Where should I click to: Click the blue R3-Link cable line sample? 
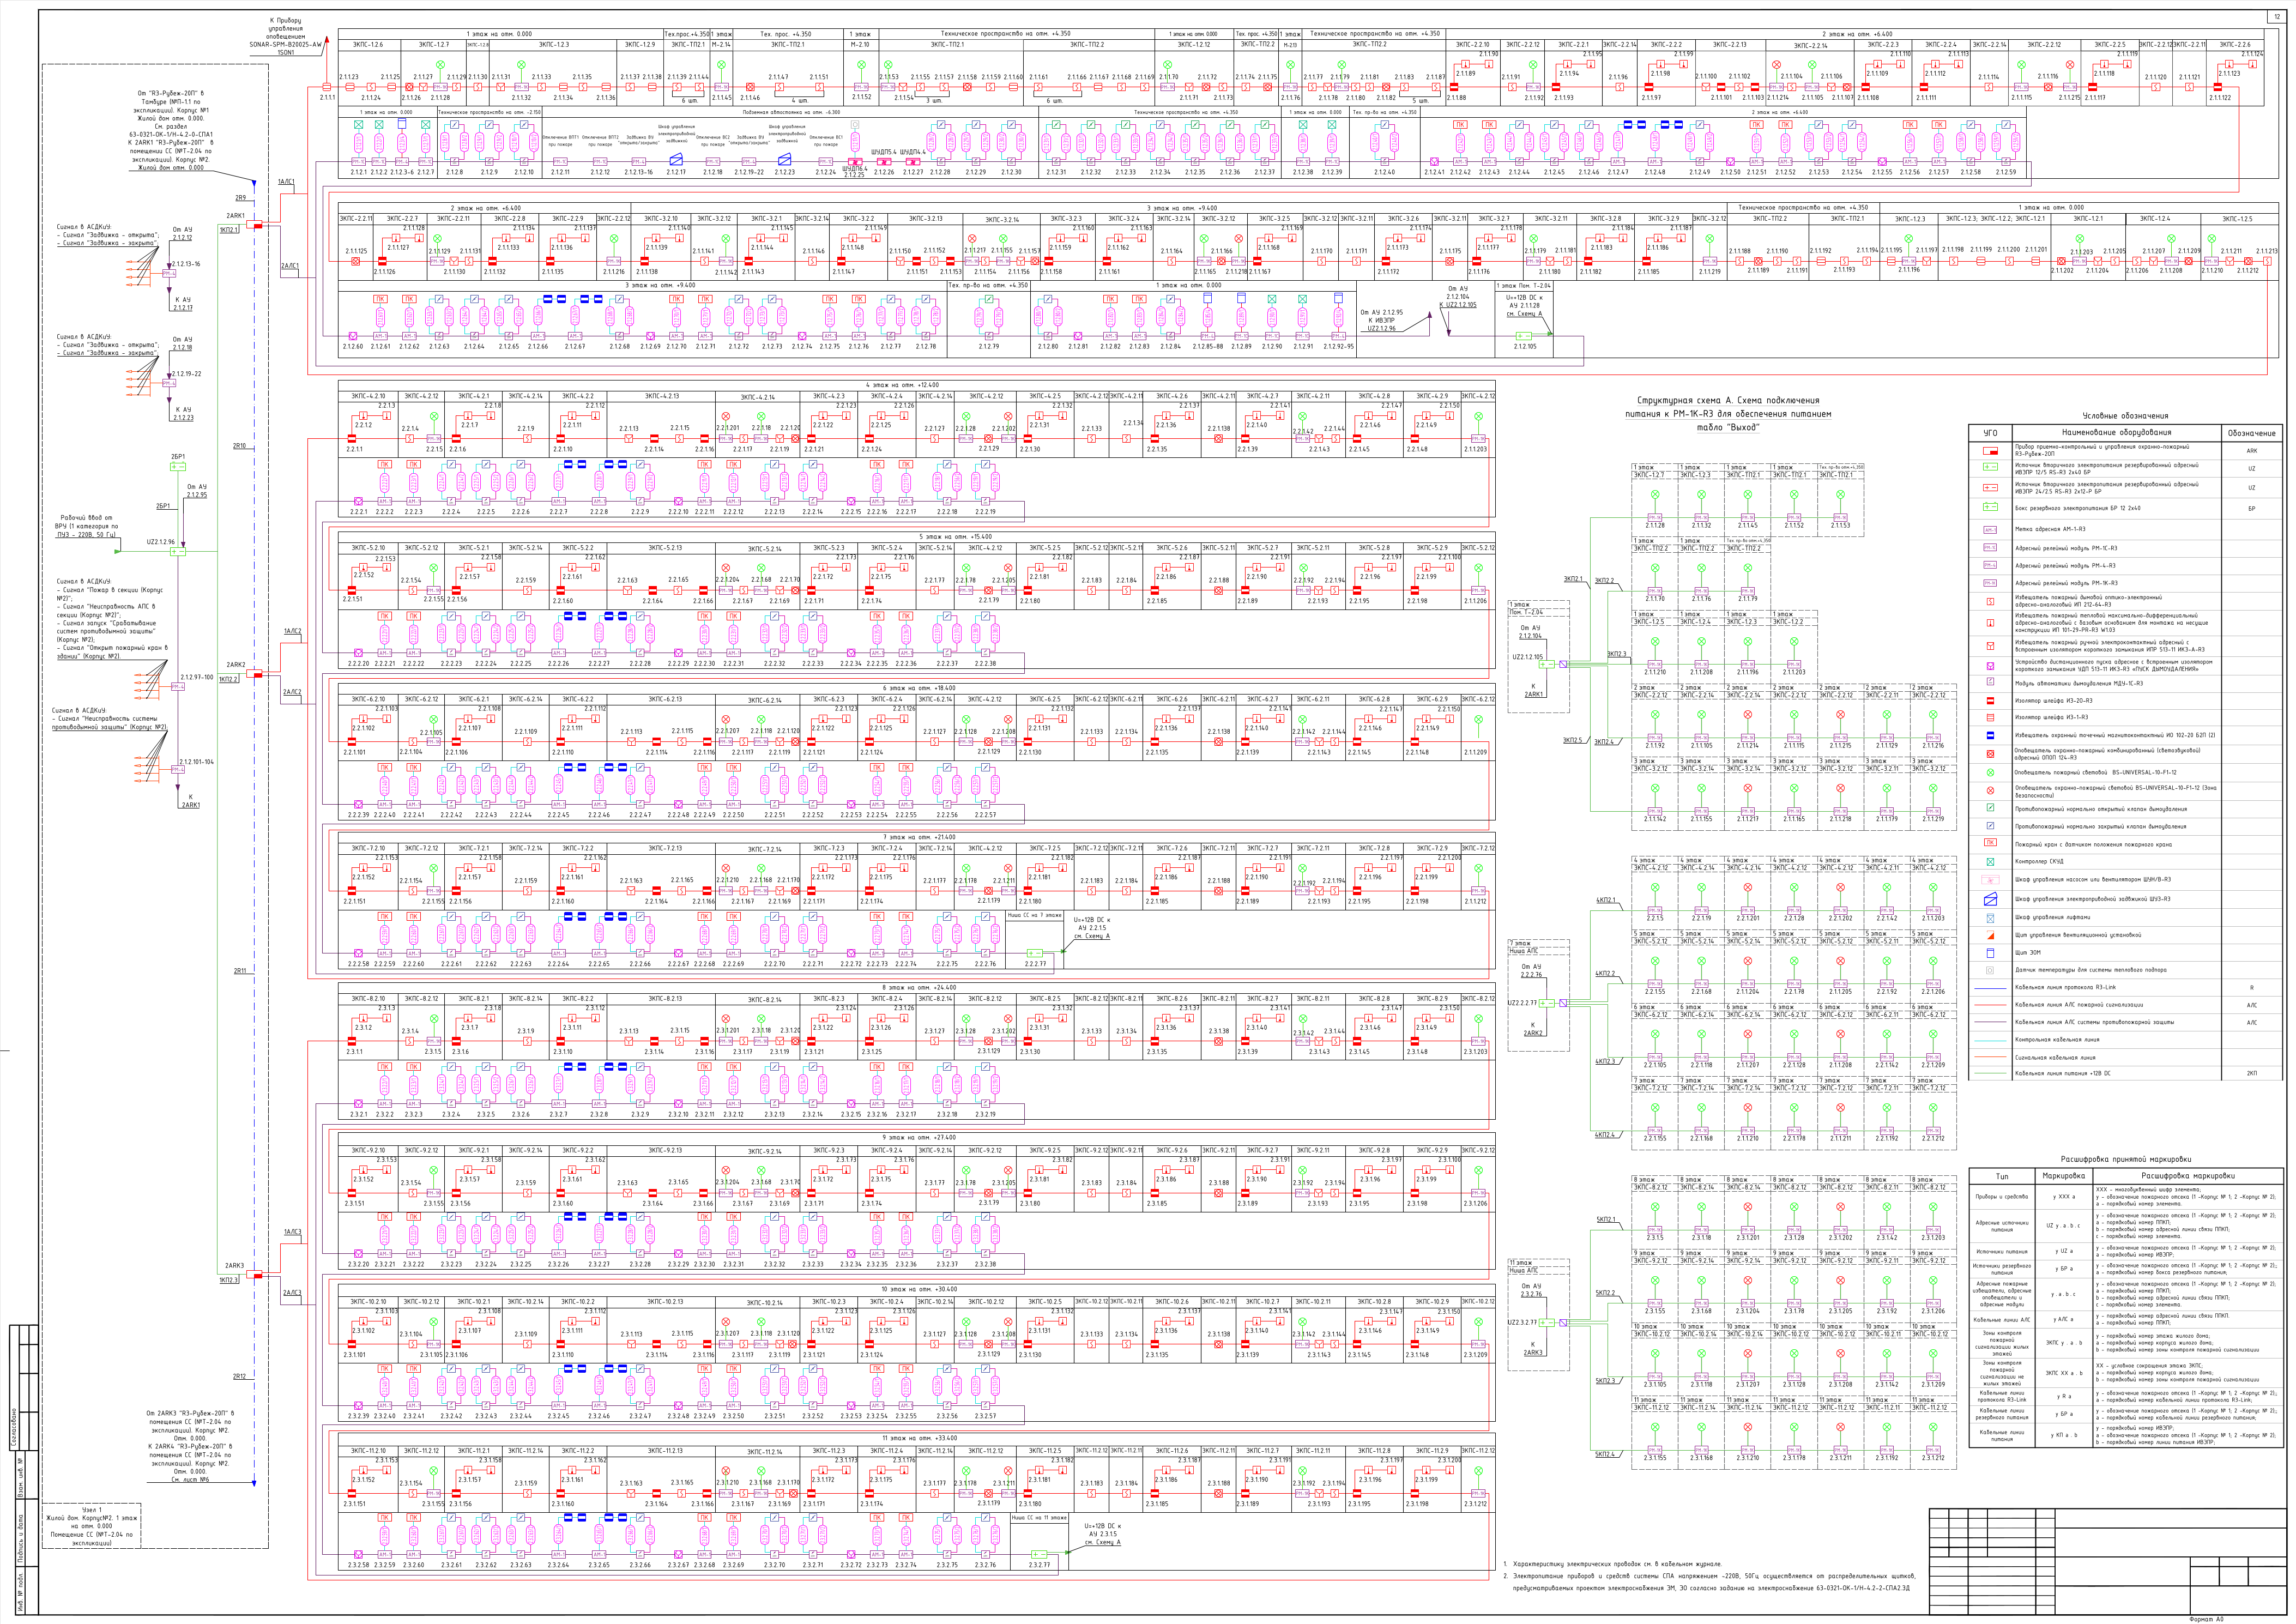click(1990, 988)
